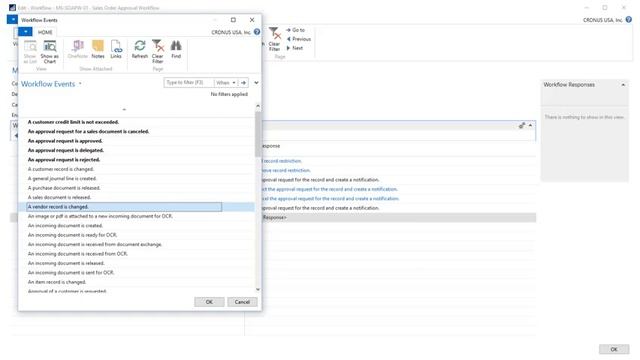The width and height of the screenshot is (640, 360).
Task: Click Clear Filter in Workflow Events ribbon
Action: point(158,51)
